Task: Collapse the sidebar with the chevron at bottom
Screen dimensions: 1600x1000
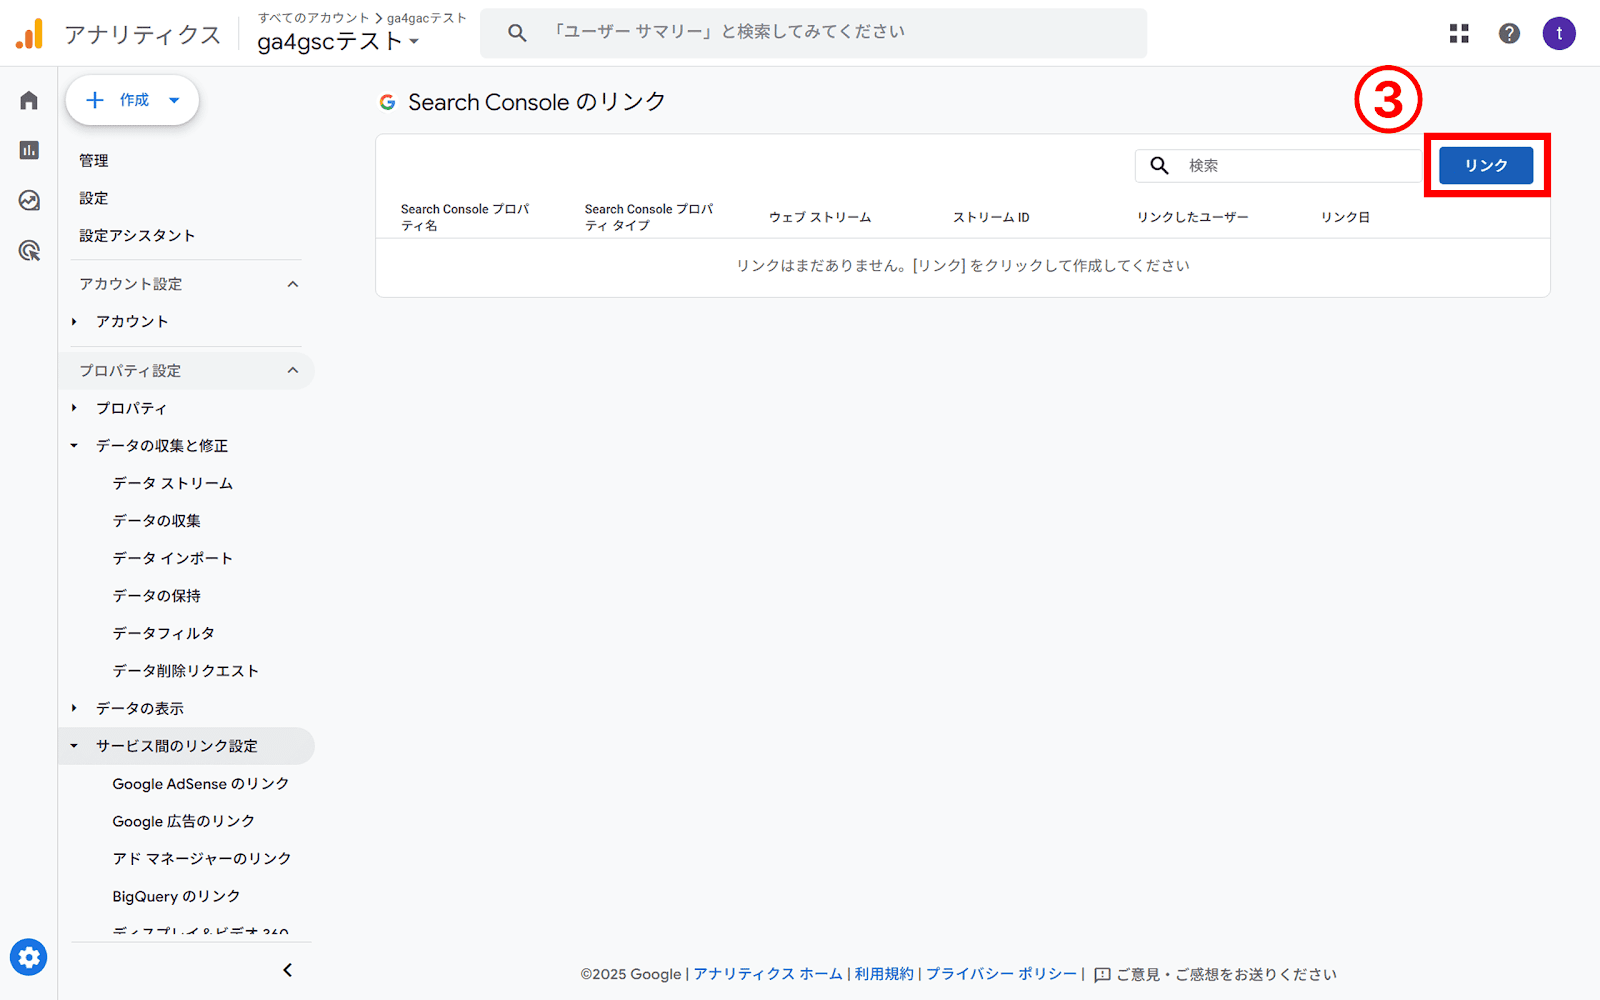Action: [287, 969]
